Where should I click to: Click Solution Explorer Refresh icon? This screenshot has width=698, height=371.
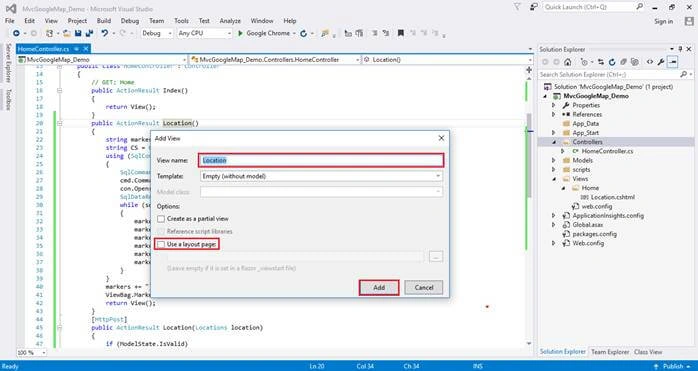(612, 62)
